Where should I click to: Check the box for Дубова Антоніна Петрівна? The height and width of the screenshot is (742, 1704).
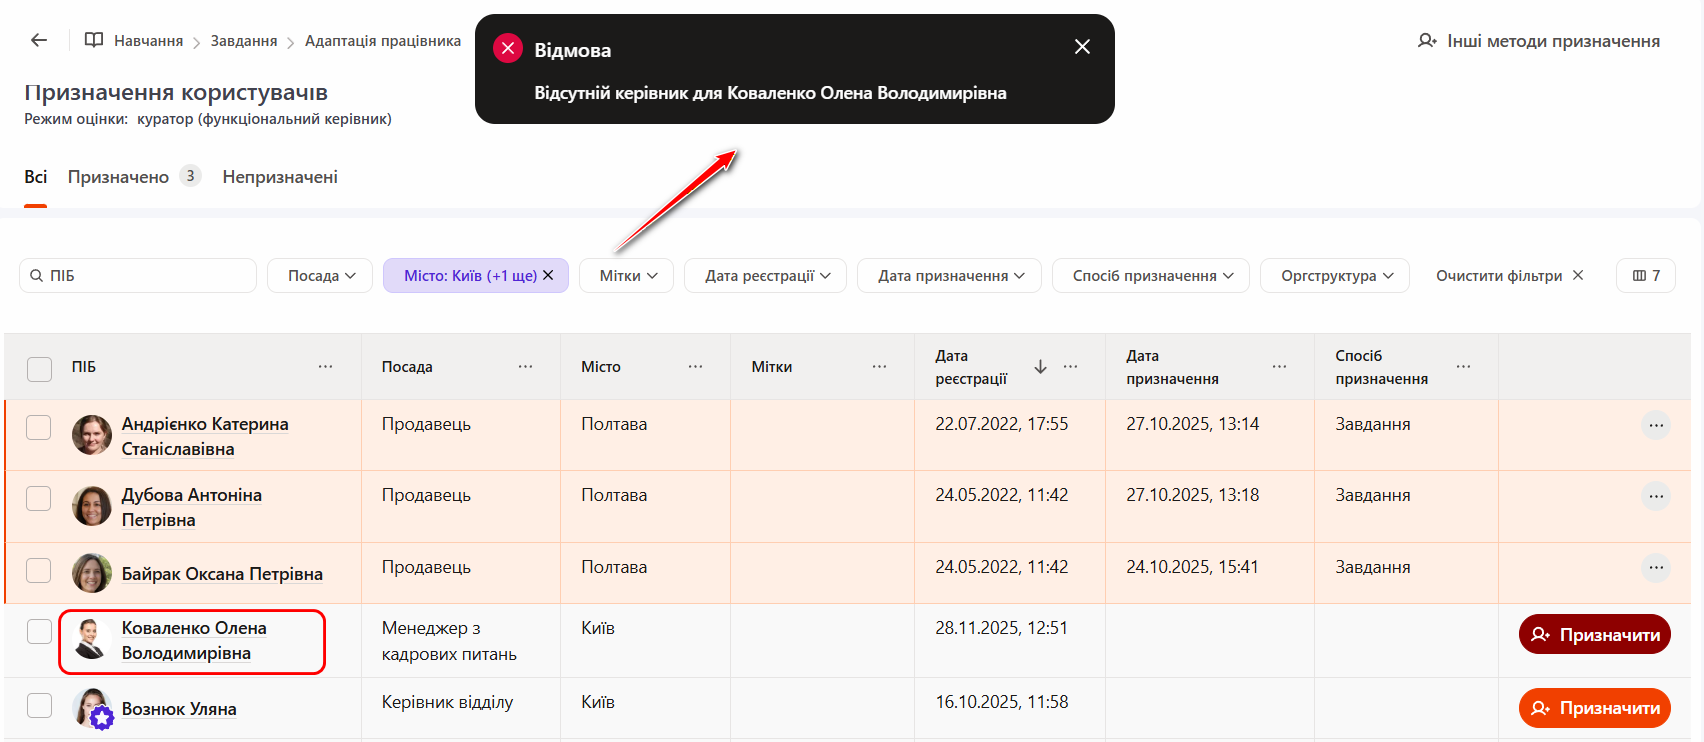(x=39, y=498)
